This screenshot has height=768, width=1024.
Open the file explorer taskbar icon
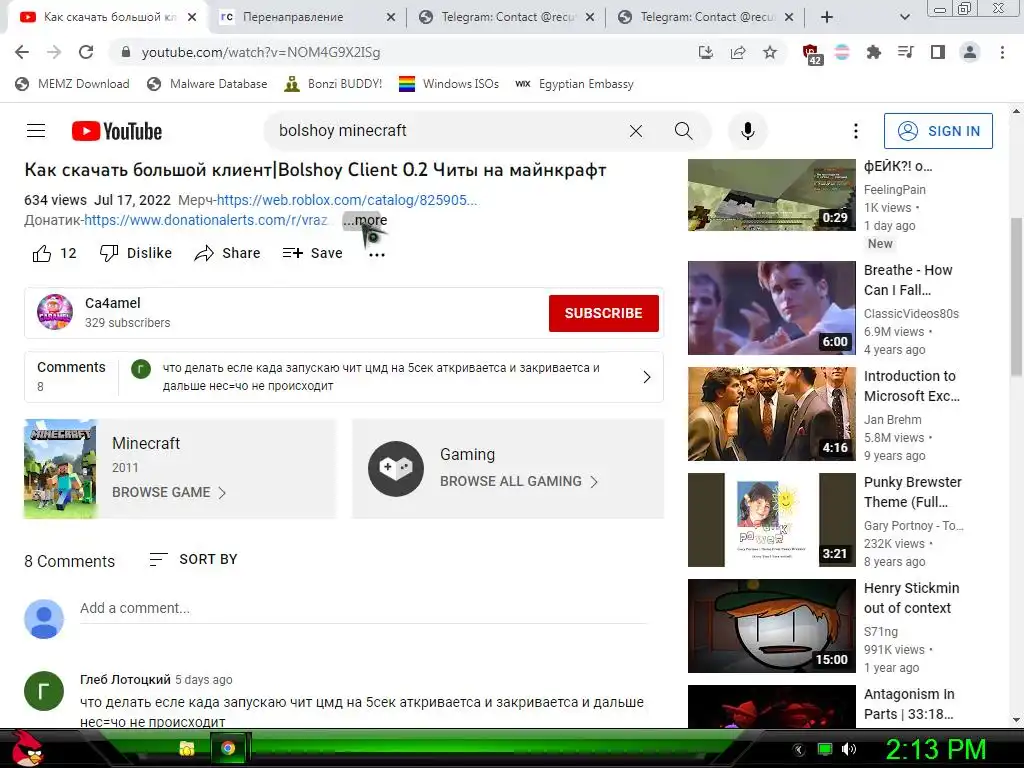pos(187,748)
